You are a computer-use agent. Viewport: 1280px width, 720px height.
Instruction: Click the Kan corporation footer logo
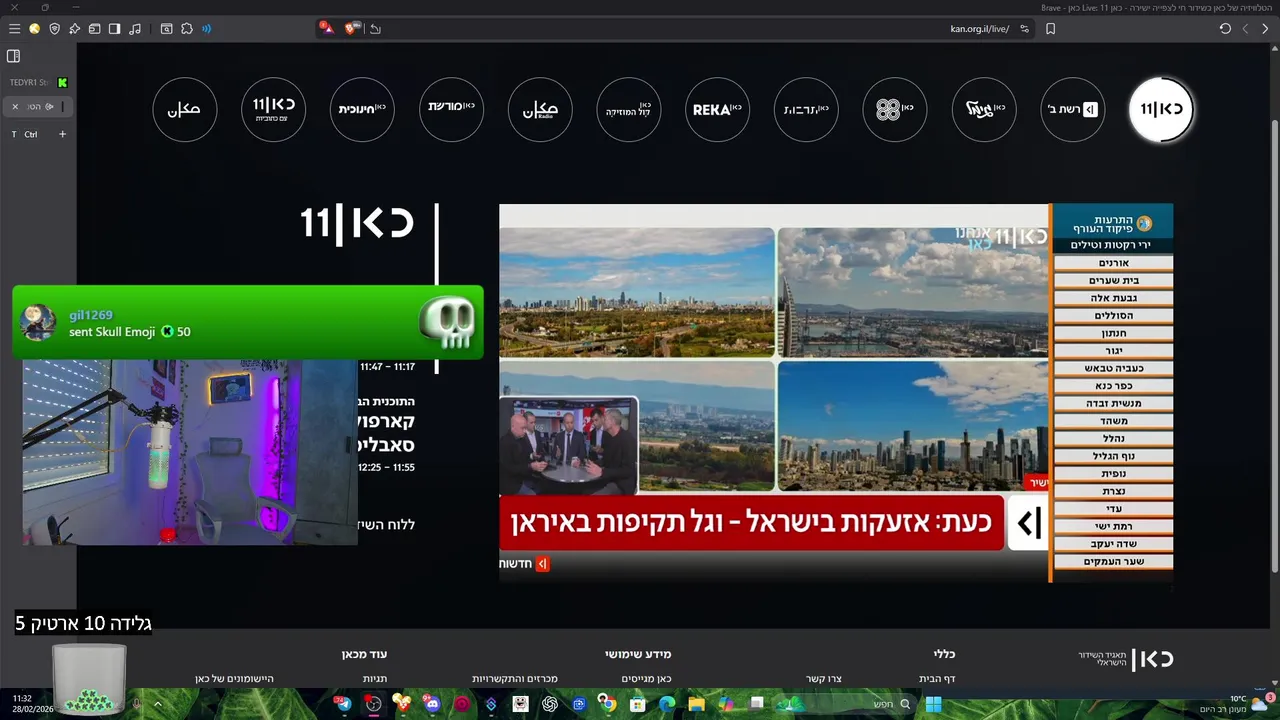point(1125,659)
